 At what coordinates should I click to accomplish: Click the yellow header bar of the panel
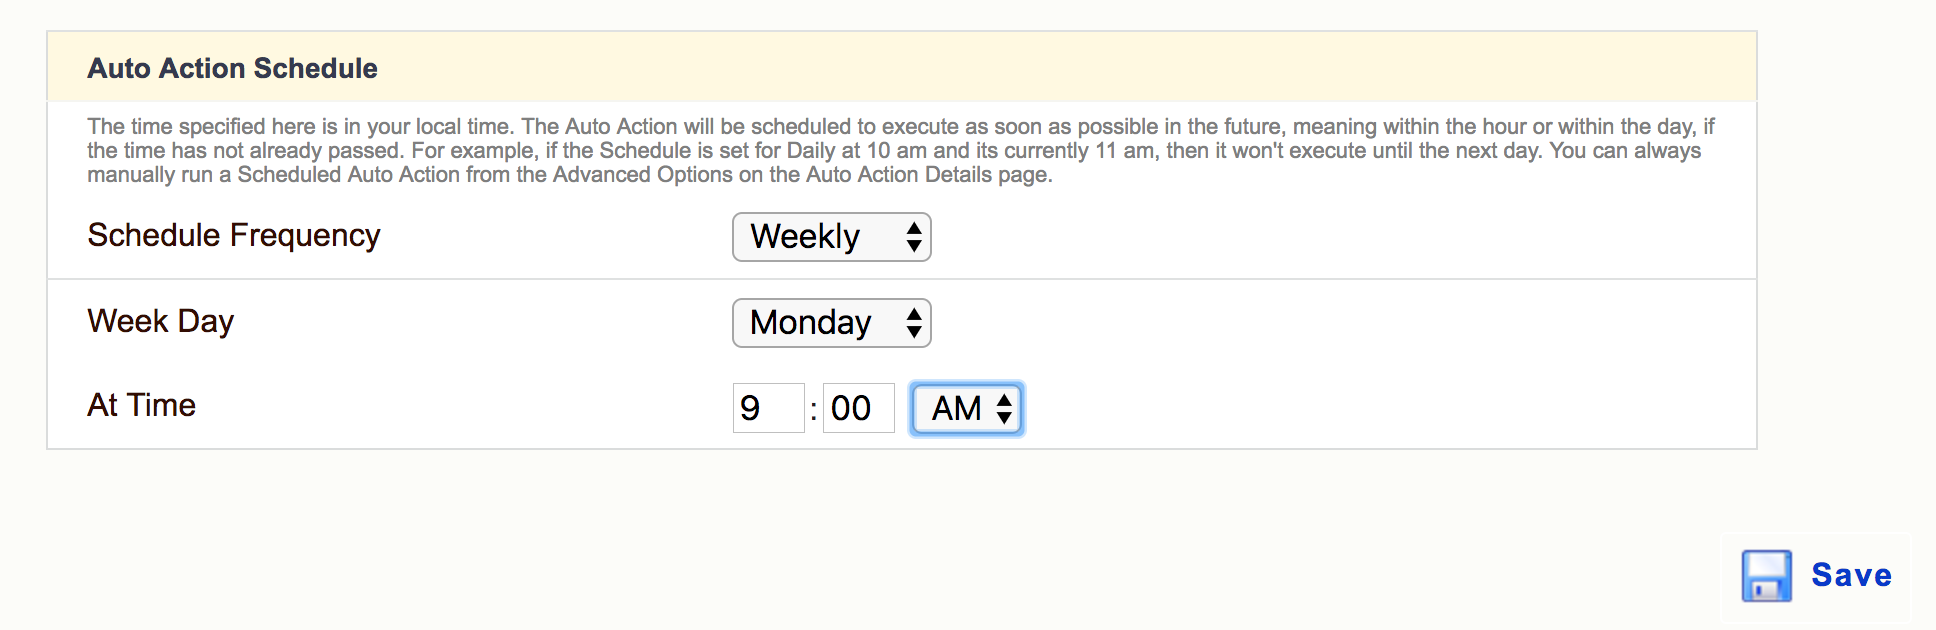902,67
